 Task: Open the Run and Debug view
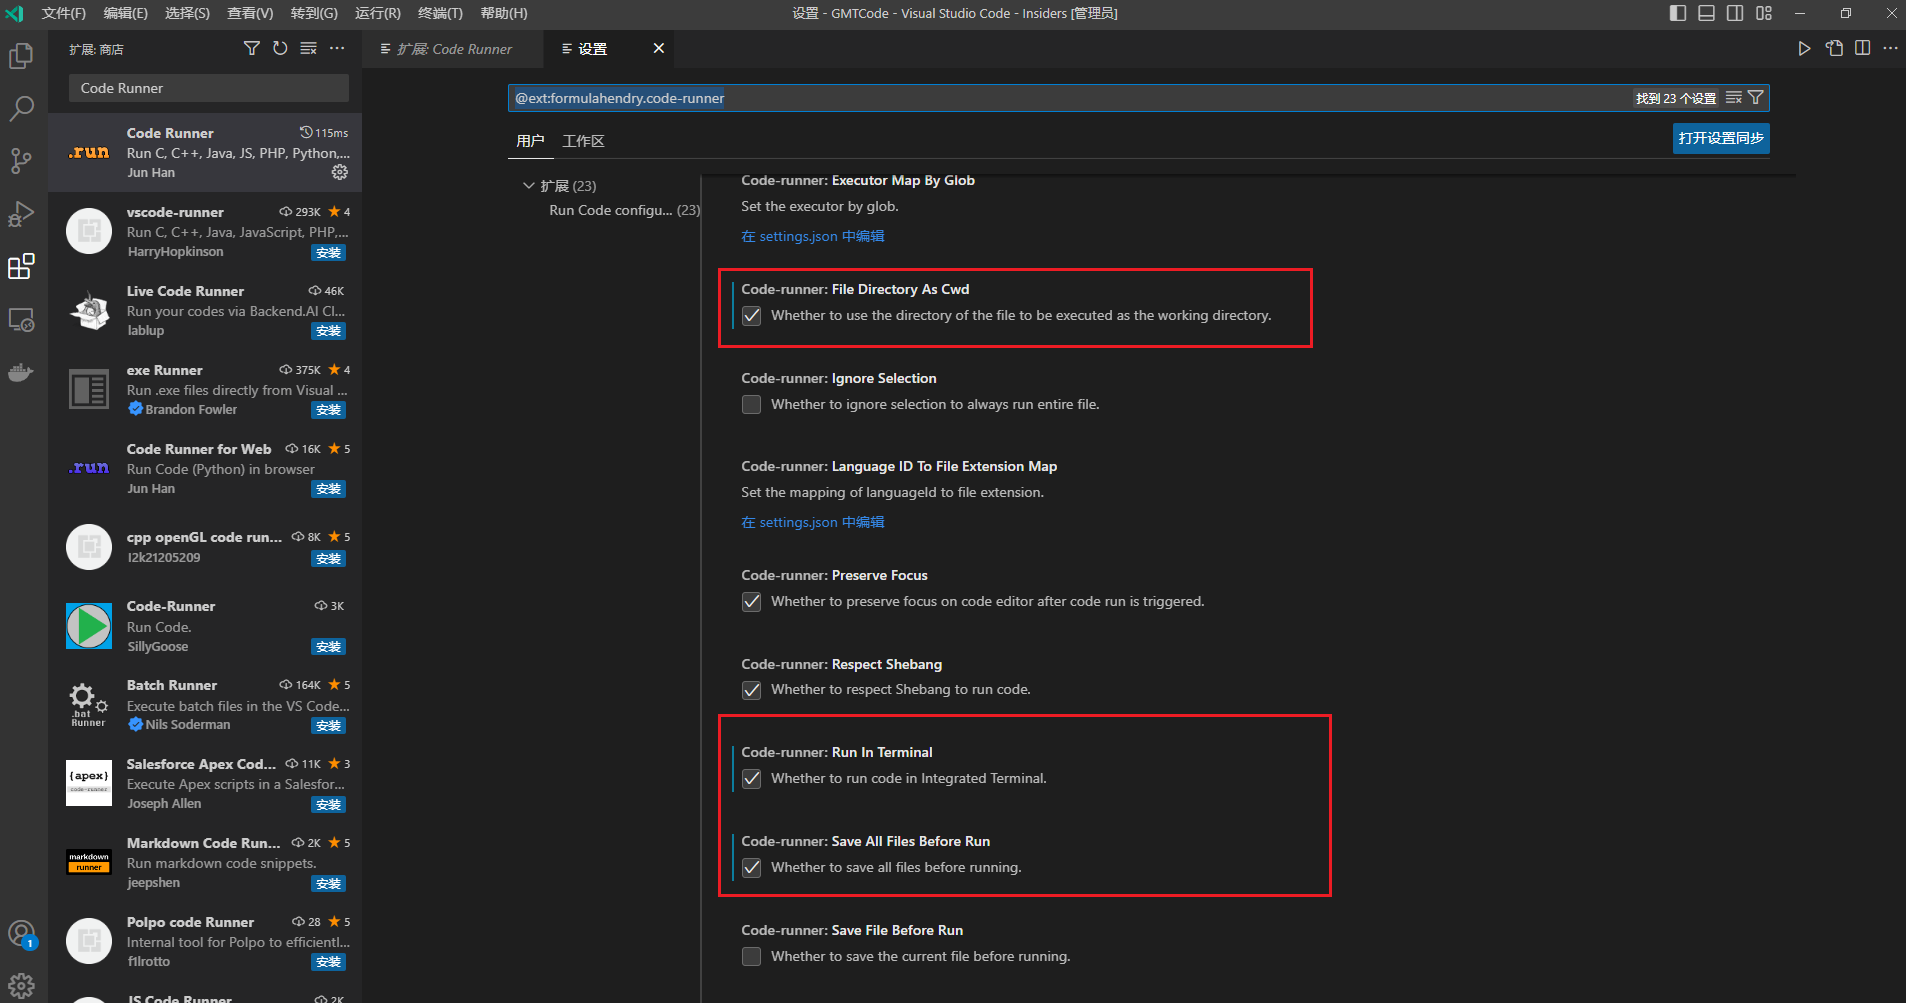pyautogui.click(x=21, y=214)
